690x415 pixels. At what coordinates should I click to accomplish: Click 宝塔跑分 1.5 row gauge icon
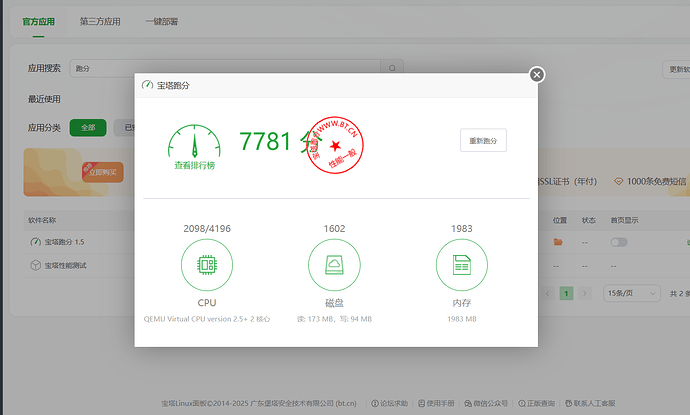[36, 242]
